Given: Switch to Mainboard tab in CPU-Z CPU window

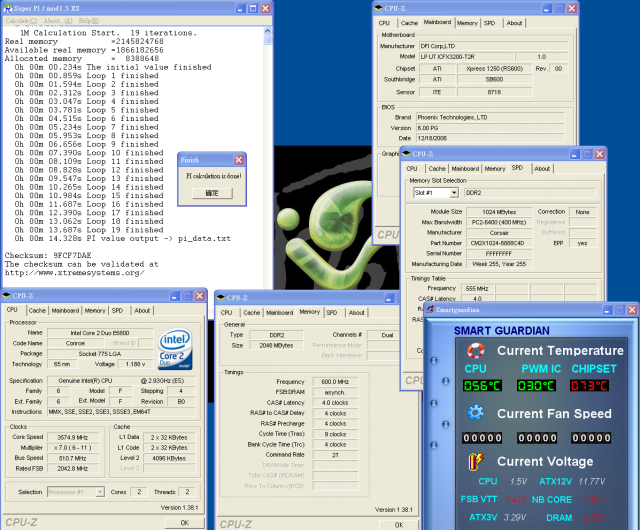Looking at the screenshot, I should coord(65,310).
